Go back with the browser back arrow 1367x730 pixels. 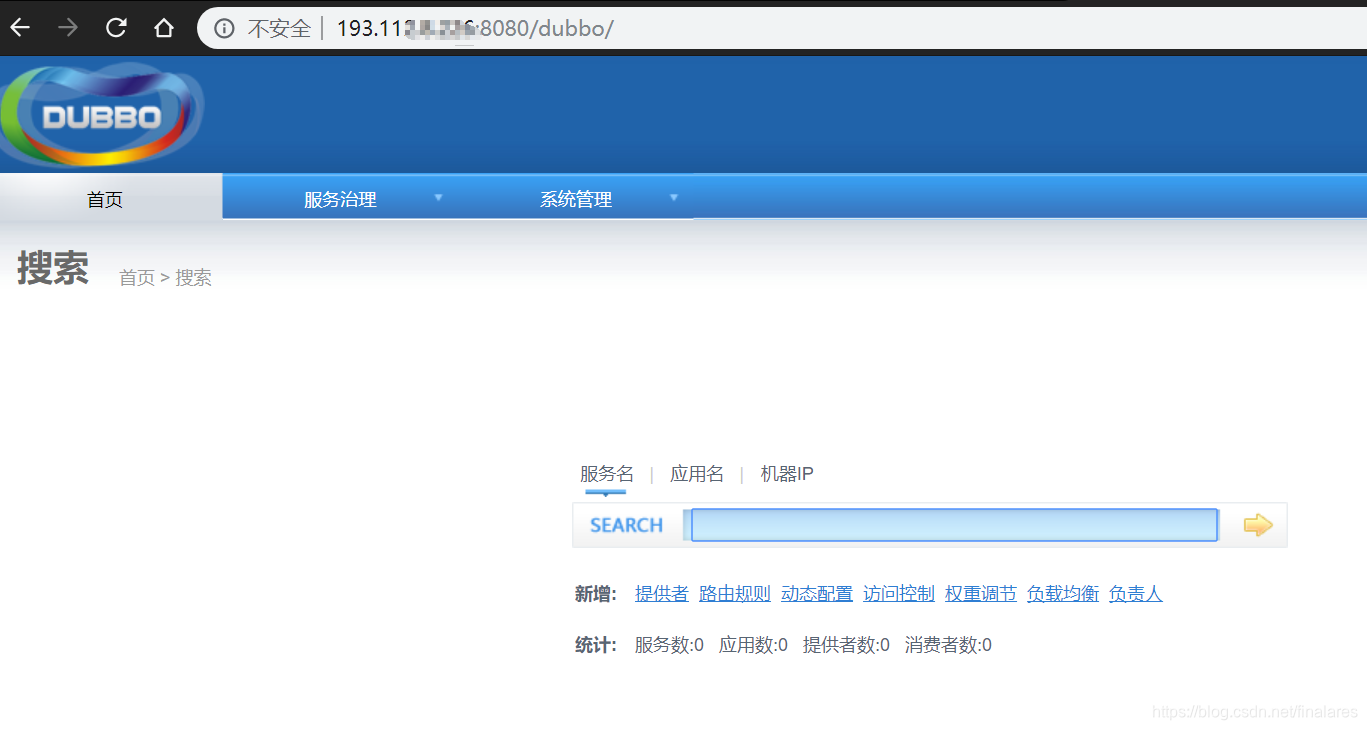coord(20,27)
